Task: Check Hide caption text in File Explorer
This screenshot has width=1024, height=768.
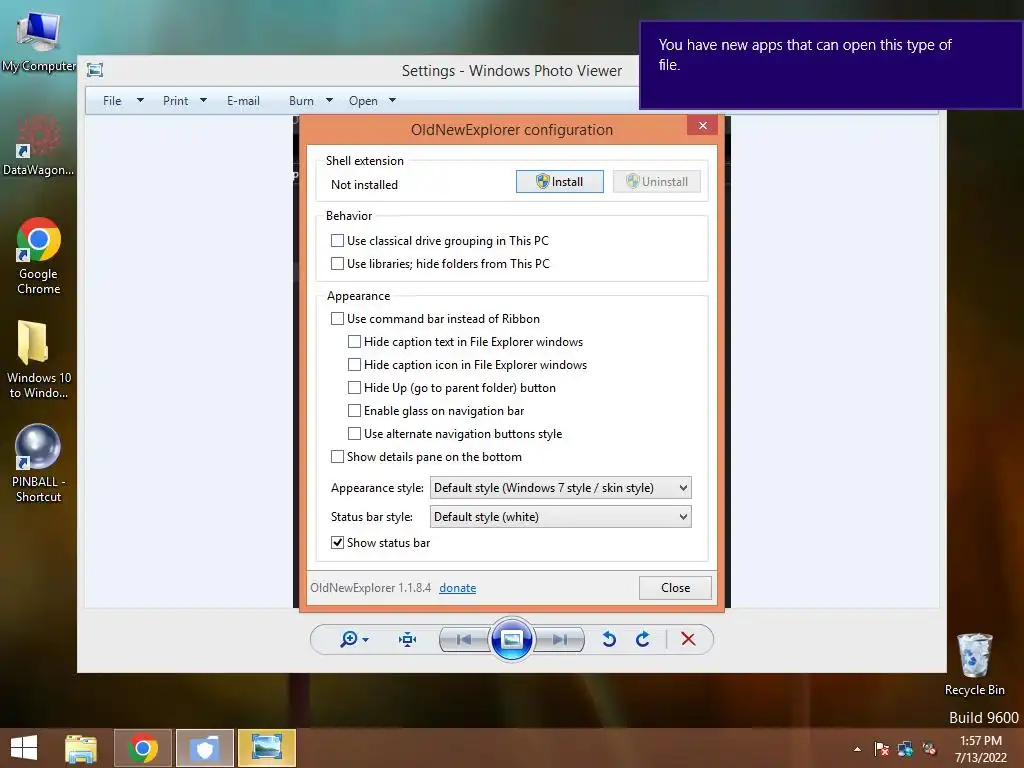Action: [x=465, y=342]
